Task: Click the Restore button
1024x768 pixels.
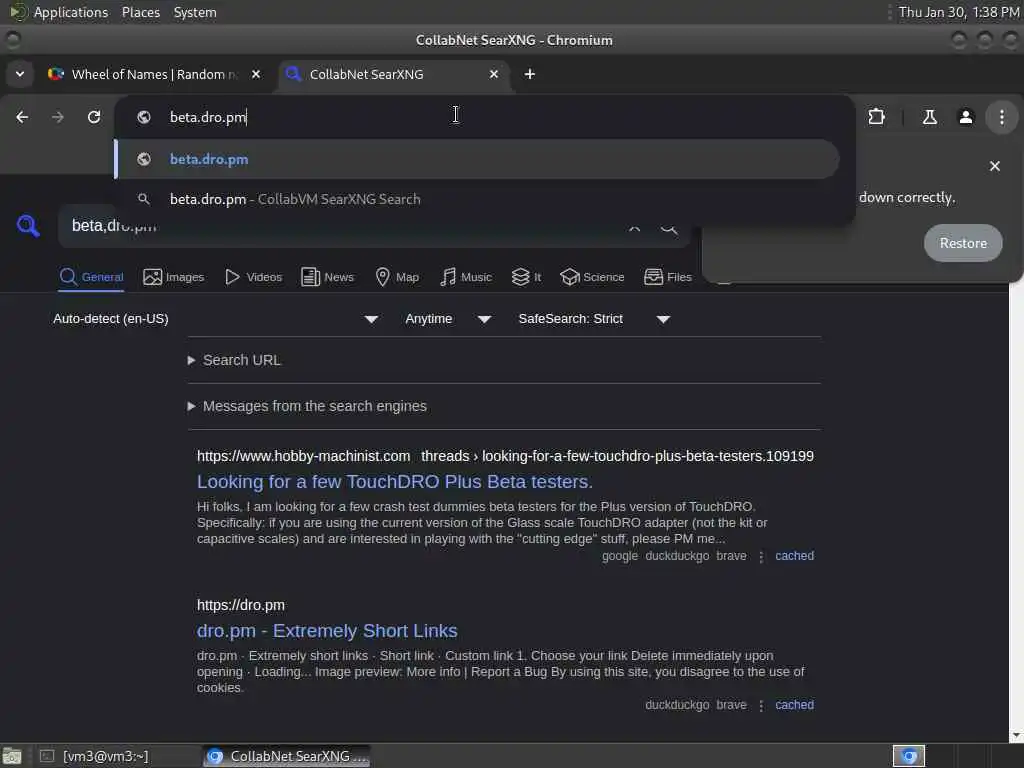Action: click(963, 243)
